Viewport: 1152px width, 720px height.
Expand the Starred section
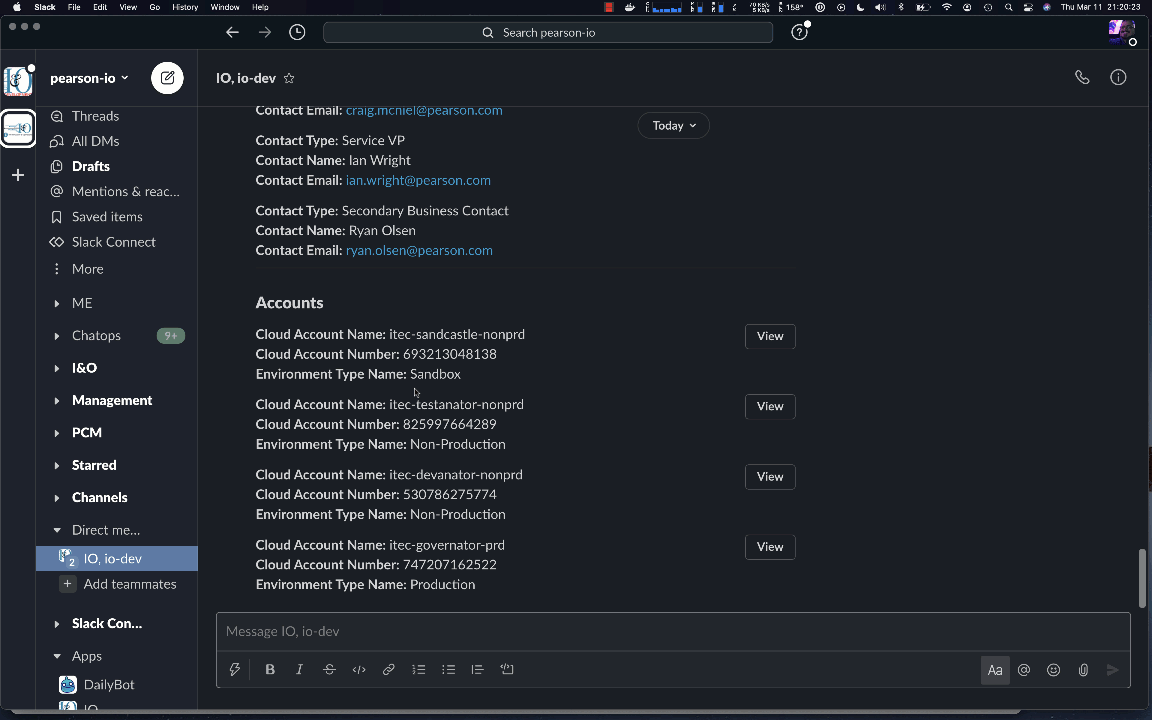(x=57, y=465)
